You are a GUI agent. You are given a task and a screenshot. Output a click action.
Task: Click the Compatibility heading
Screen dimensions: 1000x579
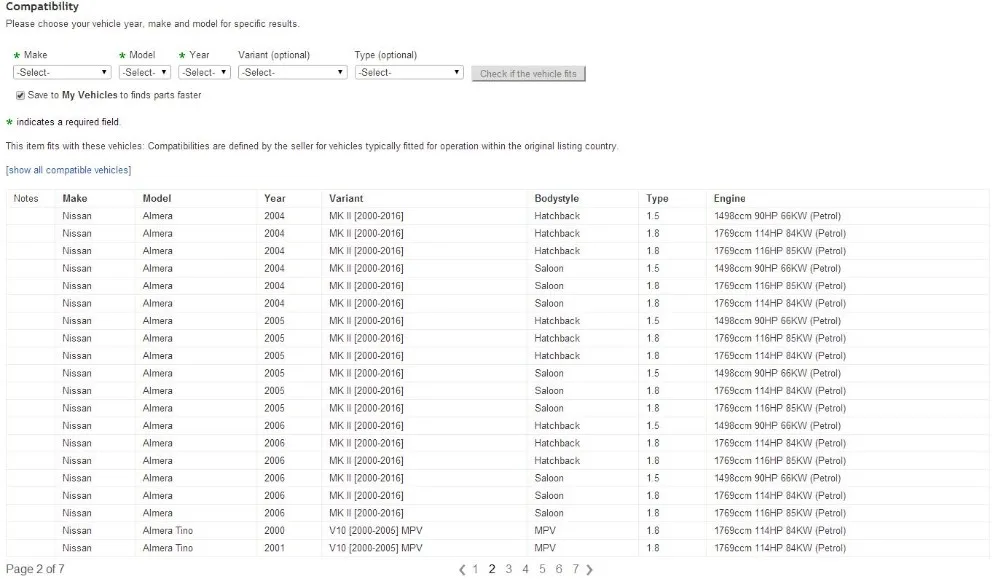coord(42,6)
